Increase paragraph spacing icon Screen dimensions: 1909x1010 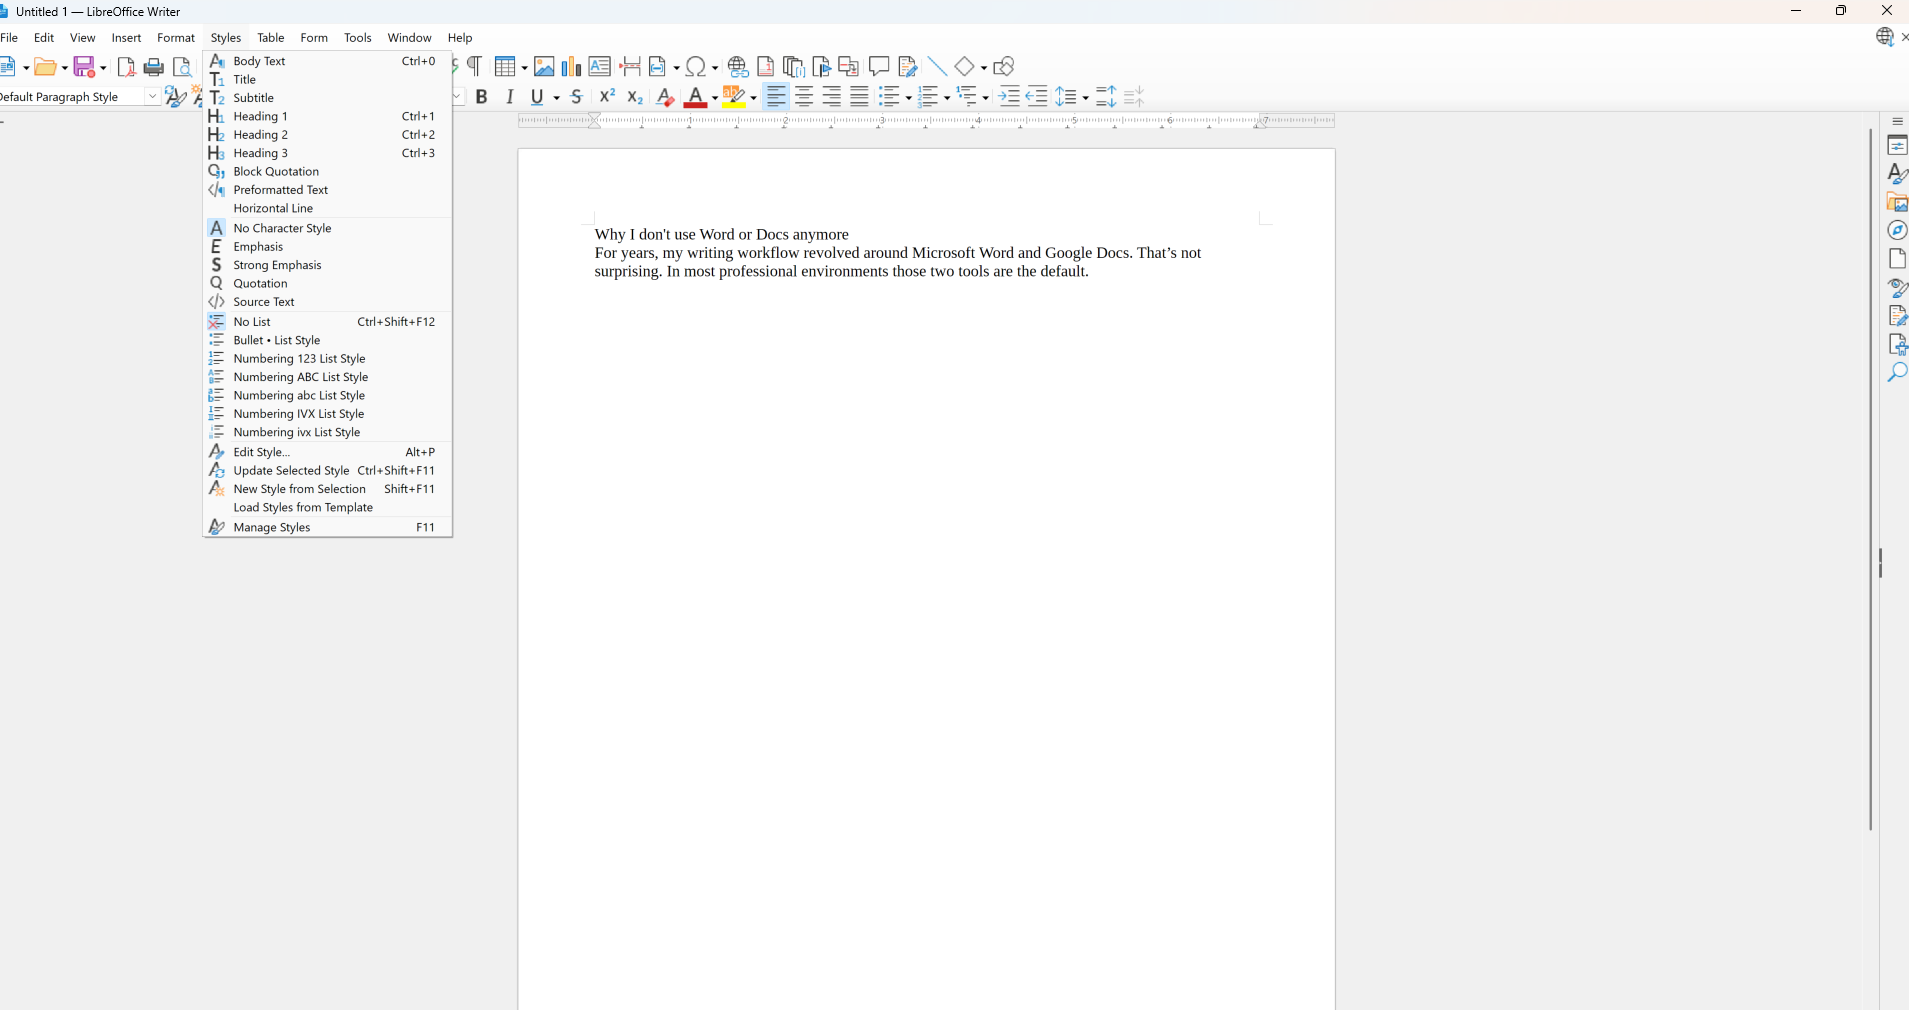[1106, 96]
